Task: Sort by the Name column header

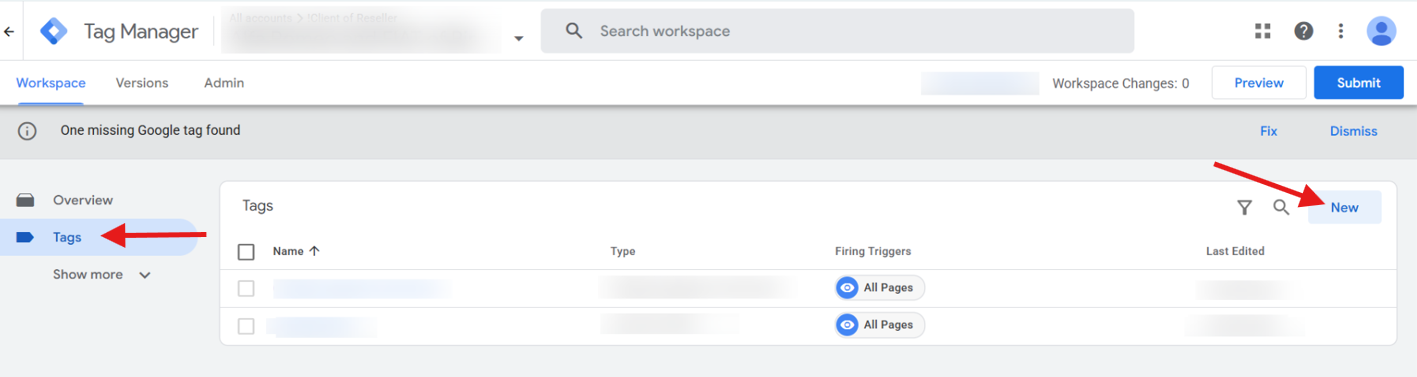Action: click(288, 251)
